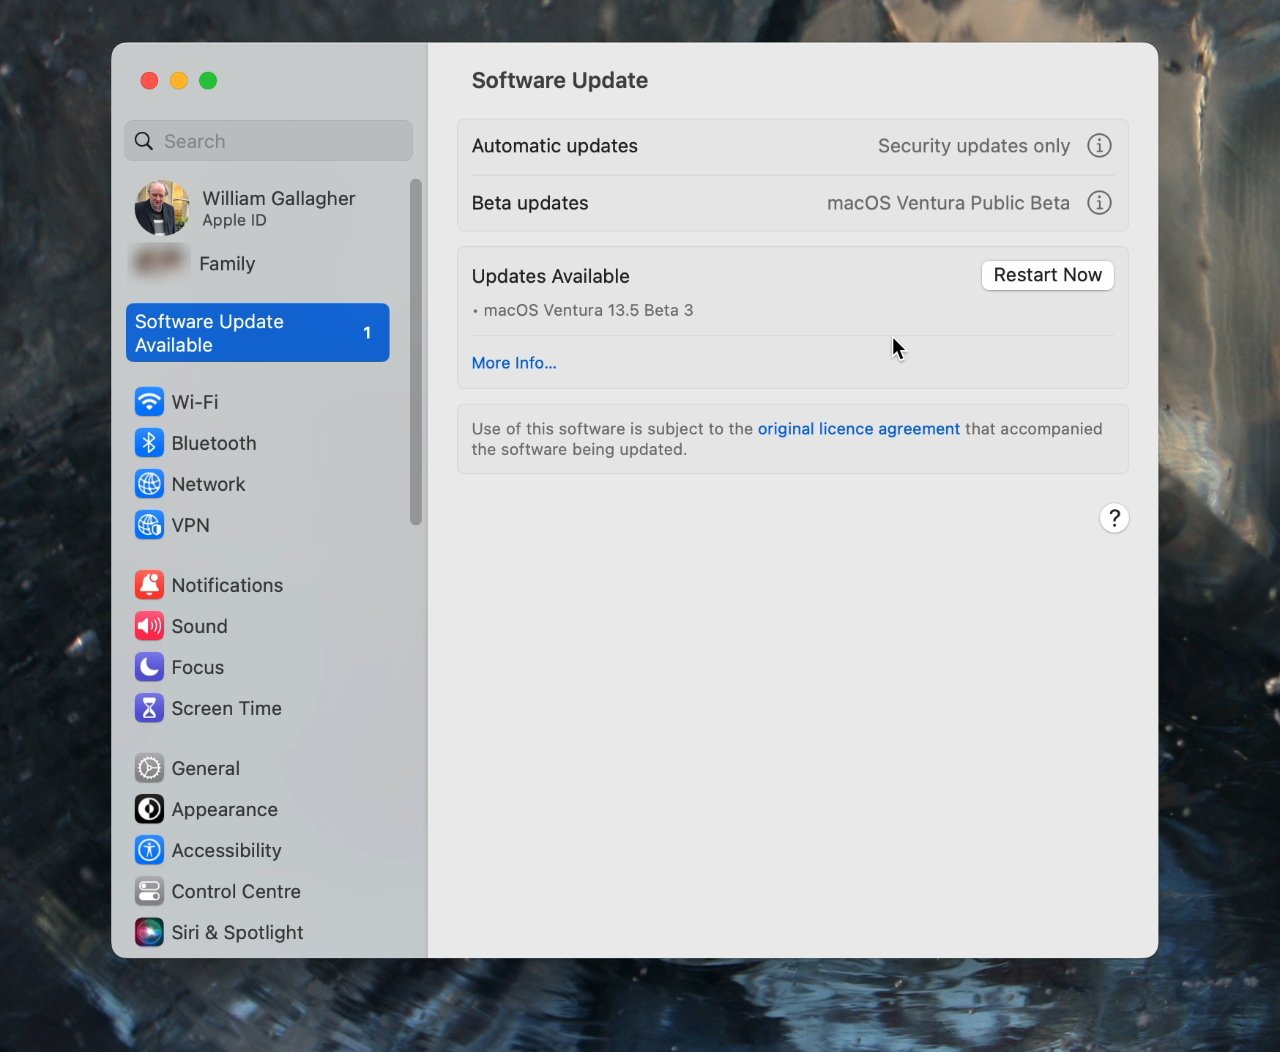Click the Search field in sidebar
The height and width of the screenshot is (1052, 1280).
[x=268, y=141]
